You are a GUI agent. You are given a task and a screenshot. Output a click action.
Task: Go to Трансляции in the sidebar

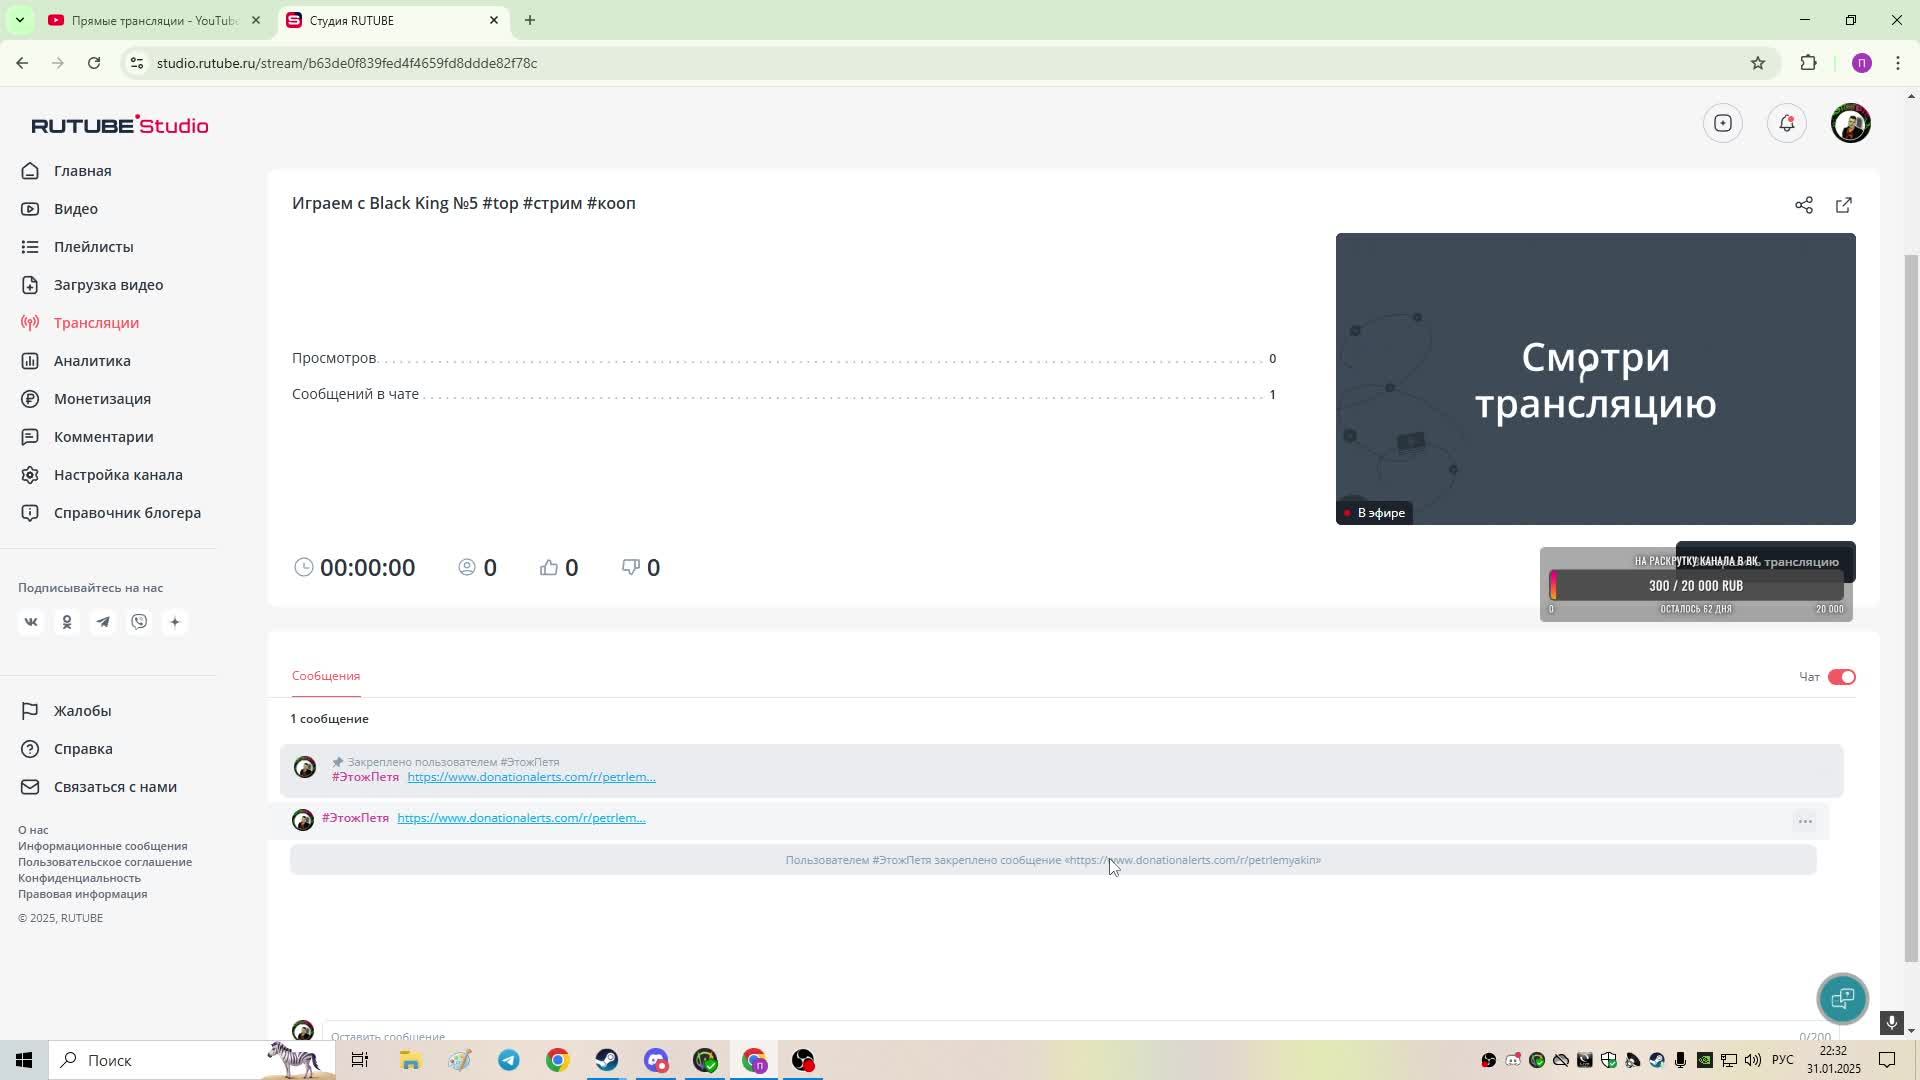tap(96, 323)
